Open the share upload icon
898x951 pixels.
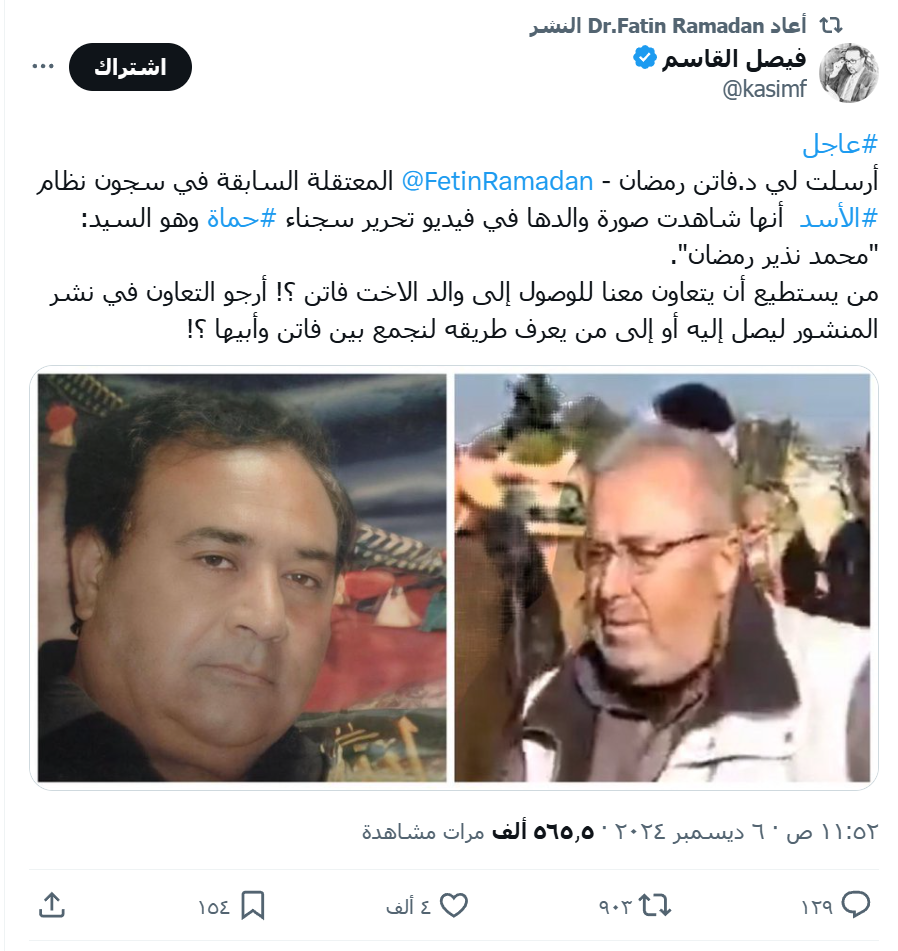[x=52, y=906]
